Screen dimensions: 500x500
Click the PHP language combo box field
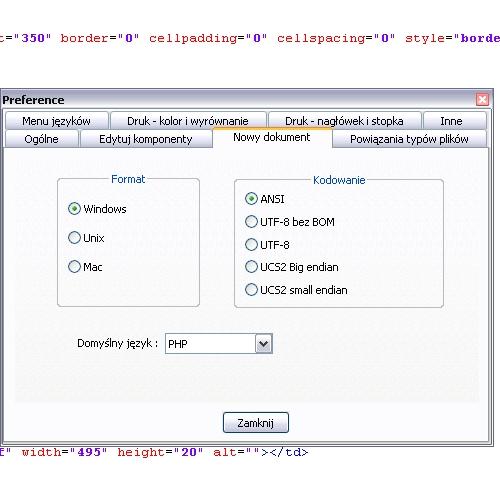(x=219, y=343)
